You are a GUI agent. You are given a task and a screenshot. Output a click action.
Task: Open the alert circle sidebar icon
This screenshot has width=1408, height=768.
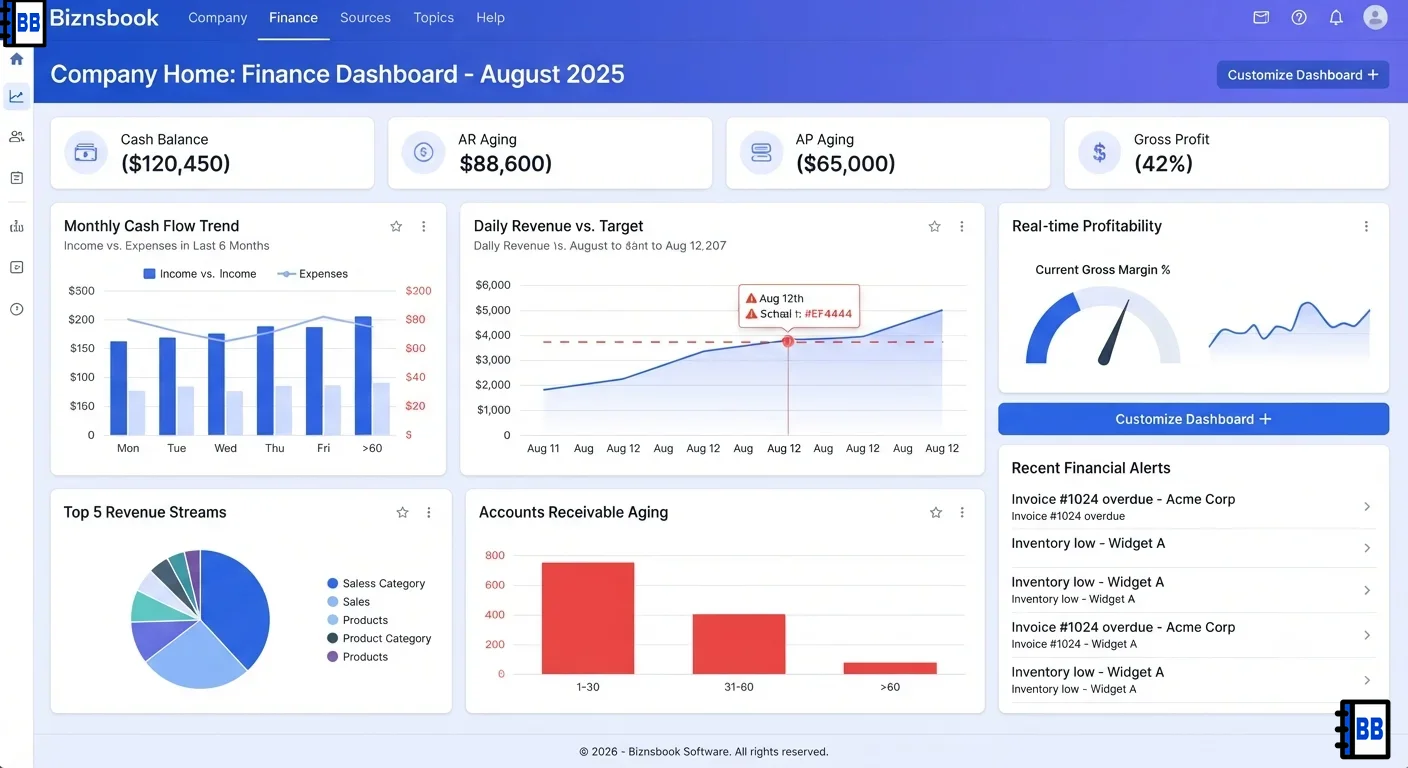click(x=16, y=309)
